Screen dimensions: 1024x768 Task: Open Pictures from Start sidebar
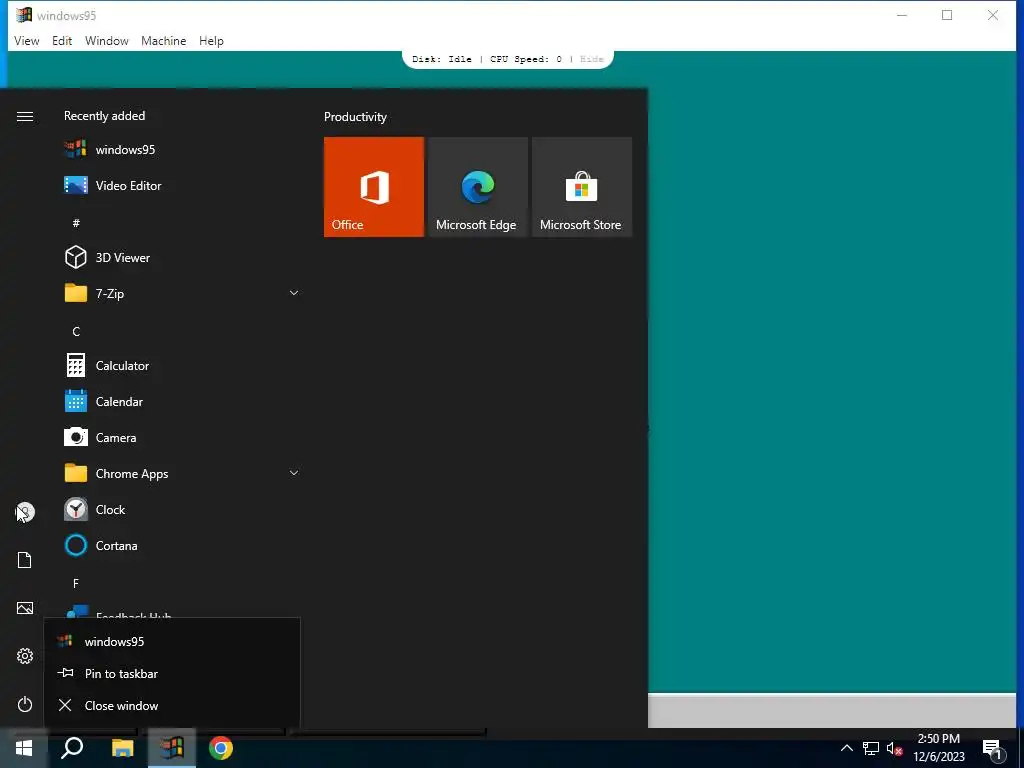pos(25,608)
